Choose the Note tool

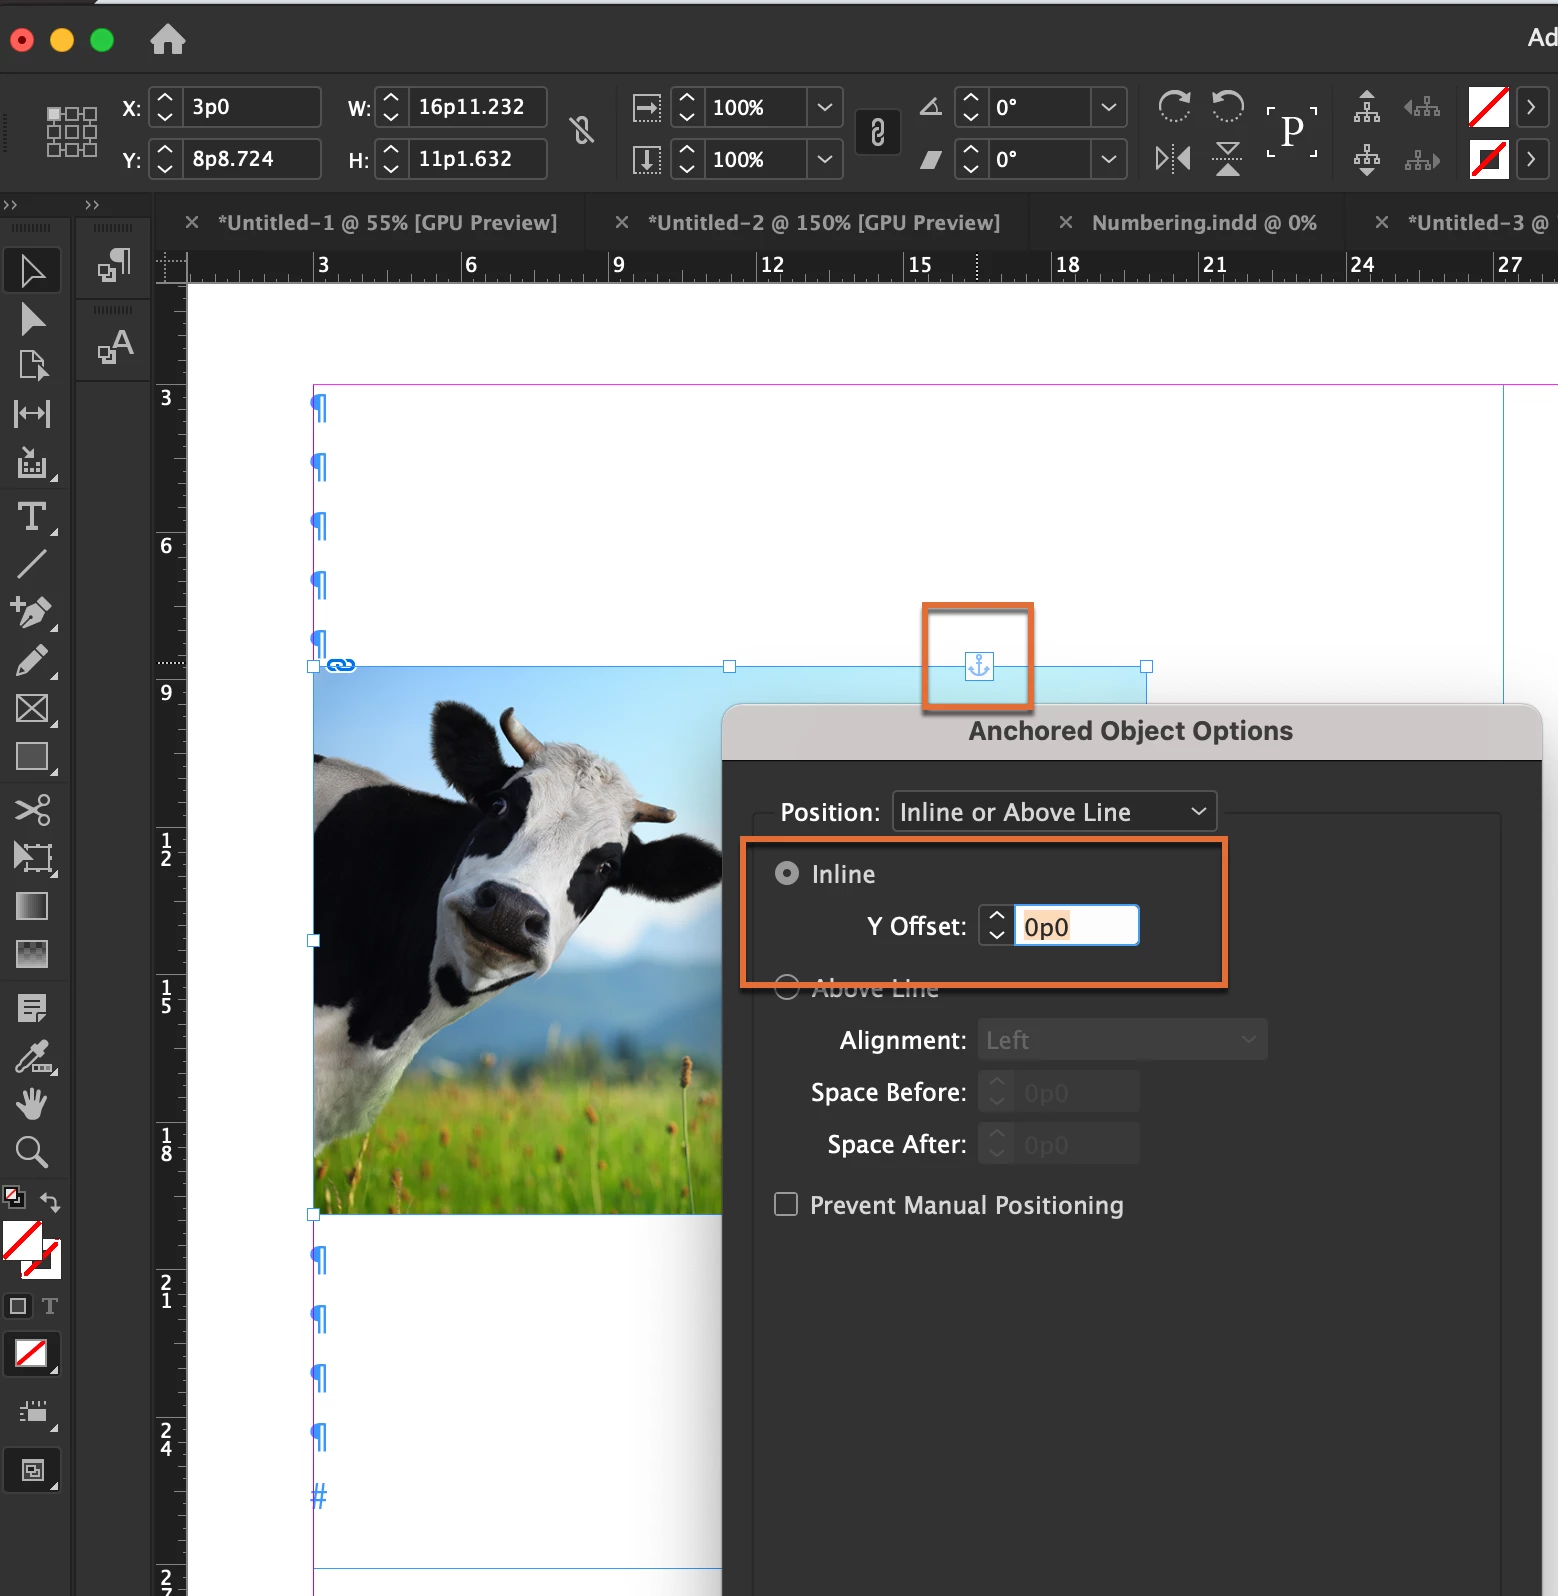32,1008
